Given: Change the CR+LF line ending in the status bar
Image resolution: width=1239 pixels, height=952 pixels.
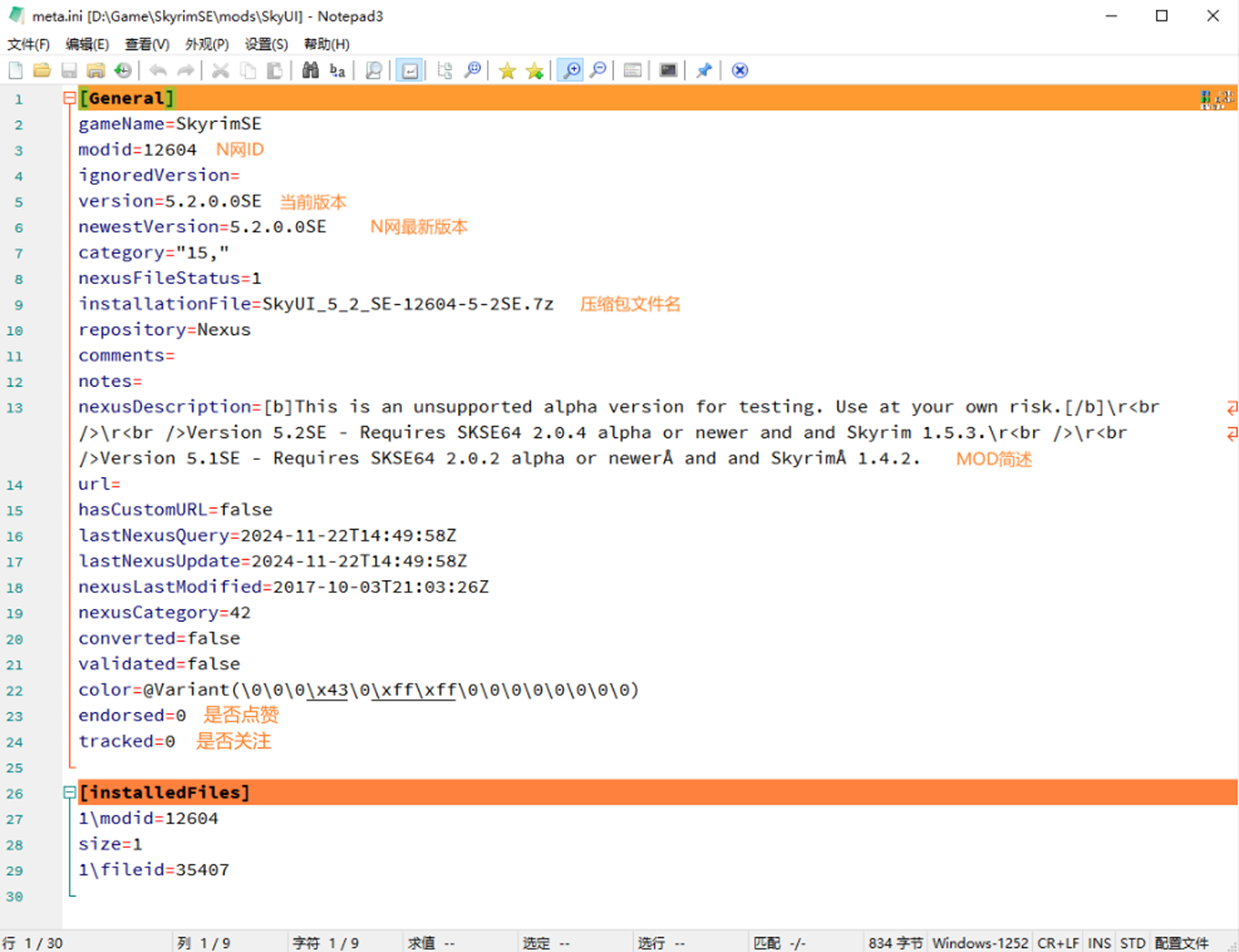Looking at the screenshot, I should [1057, 942].
